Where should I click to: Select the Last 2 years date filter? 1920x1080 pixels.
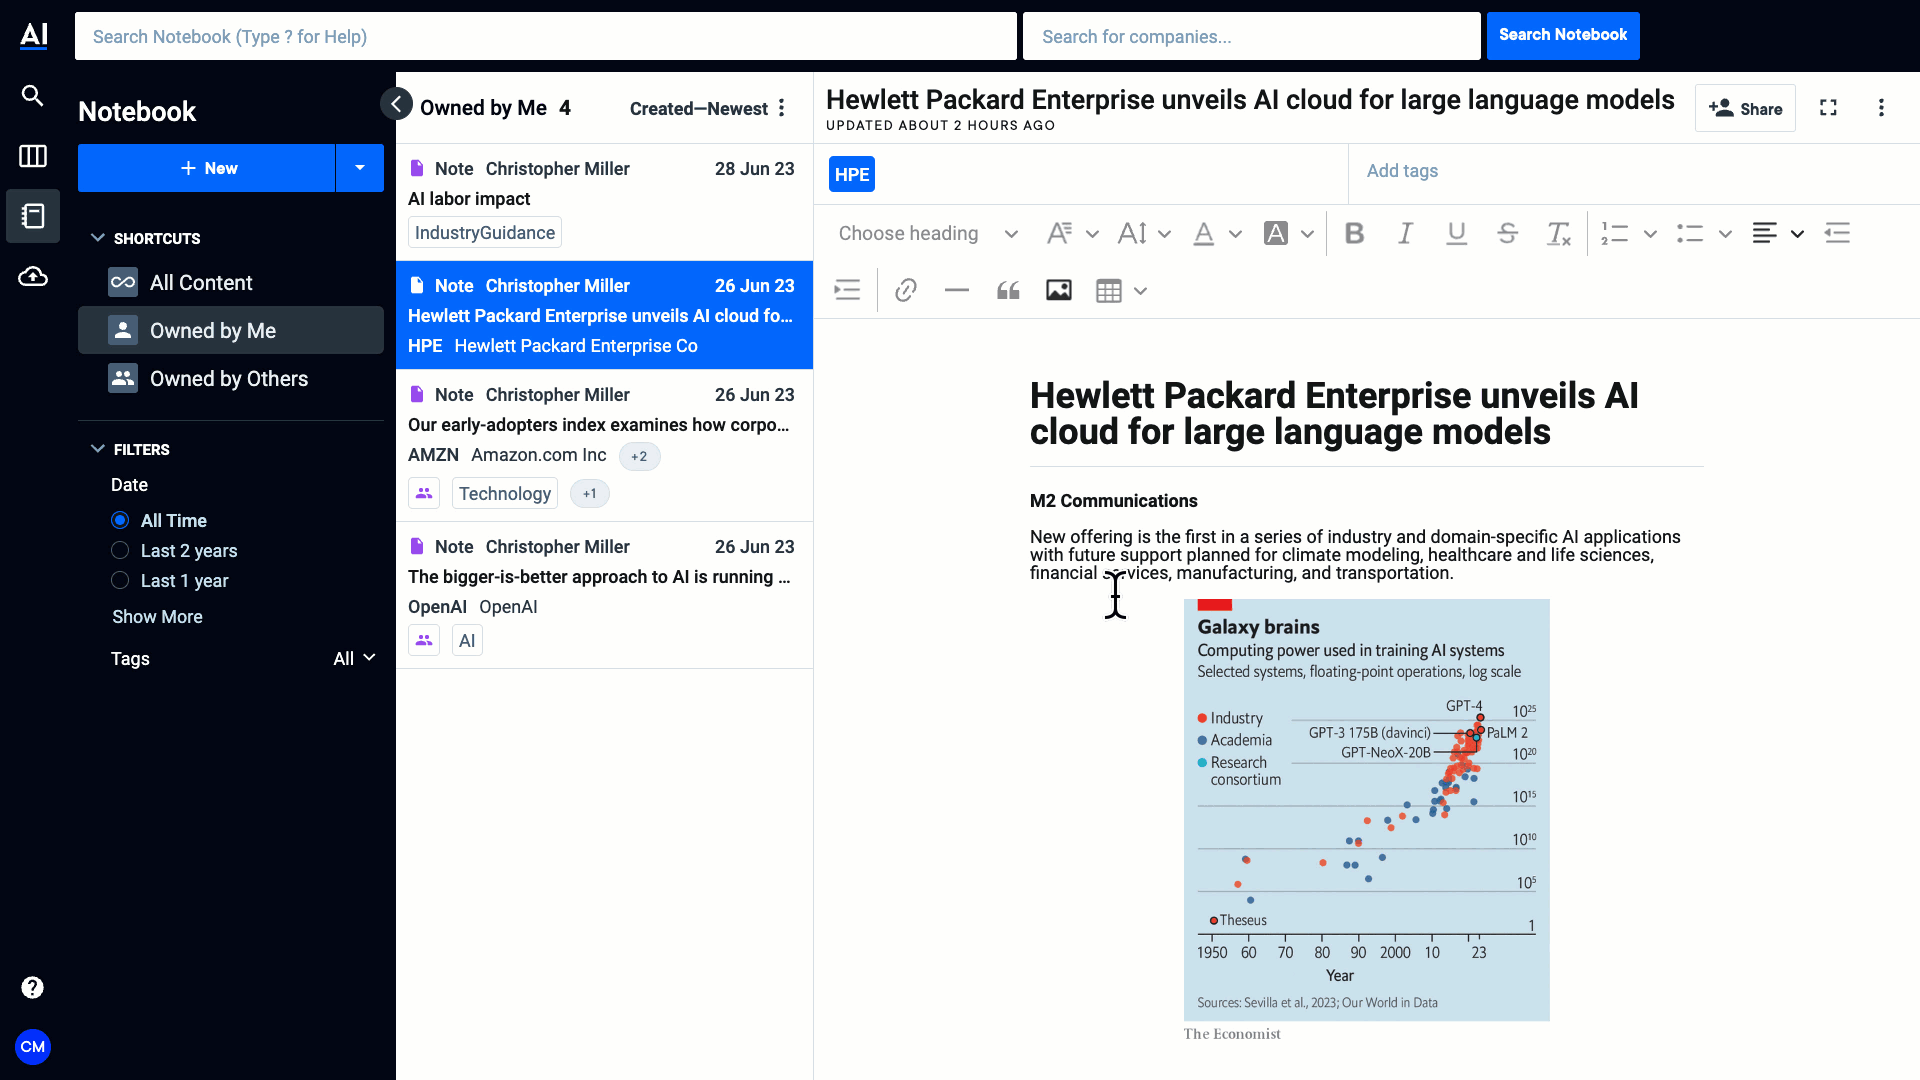tap(120, 551)
